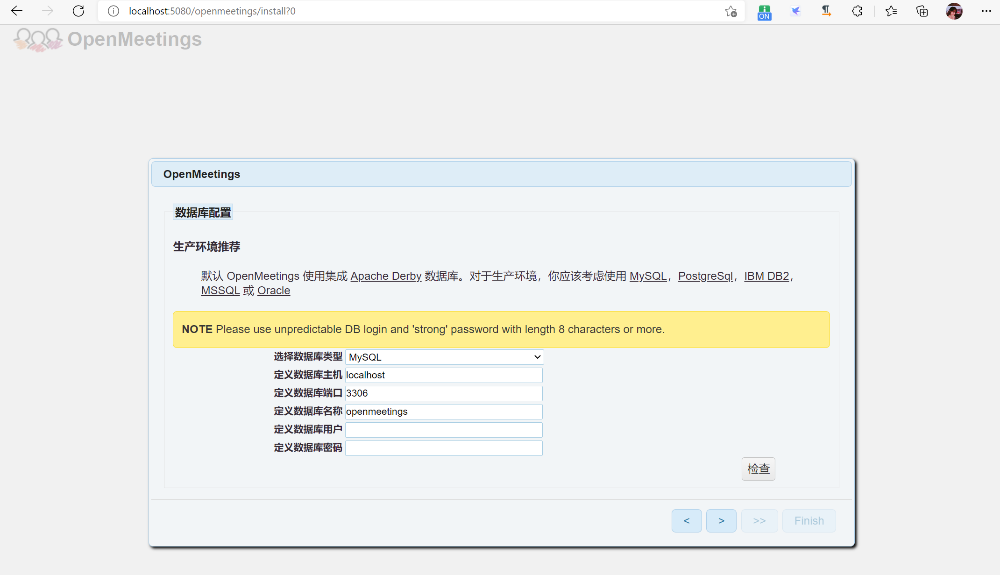This screenshot has height=575, width=1000.
Task: Click the 选择数据库类型 label
Action: tap(308, 357)
